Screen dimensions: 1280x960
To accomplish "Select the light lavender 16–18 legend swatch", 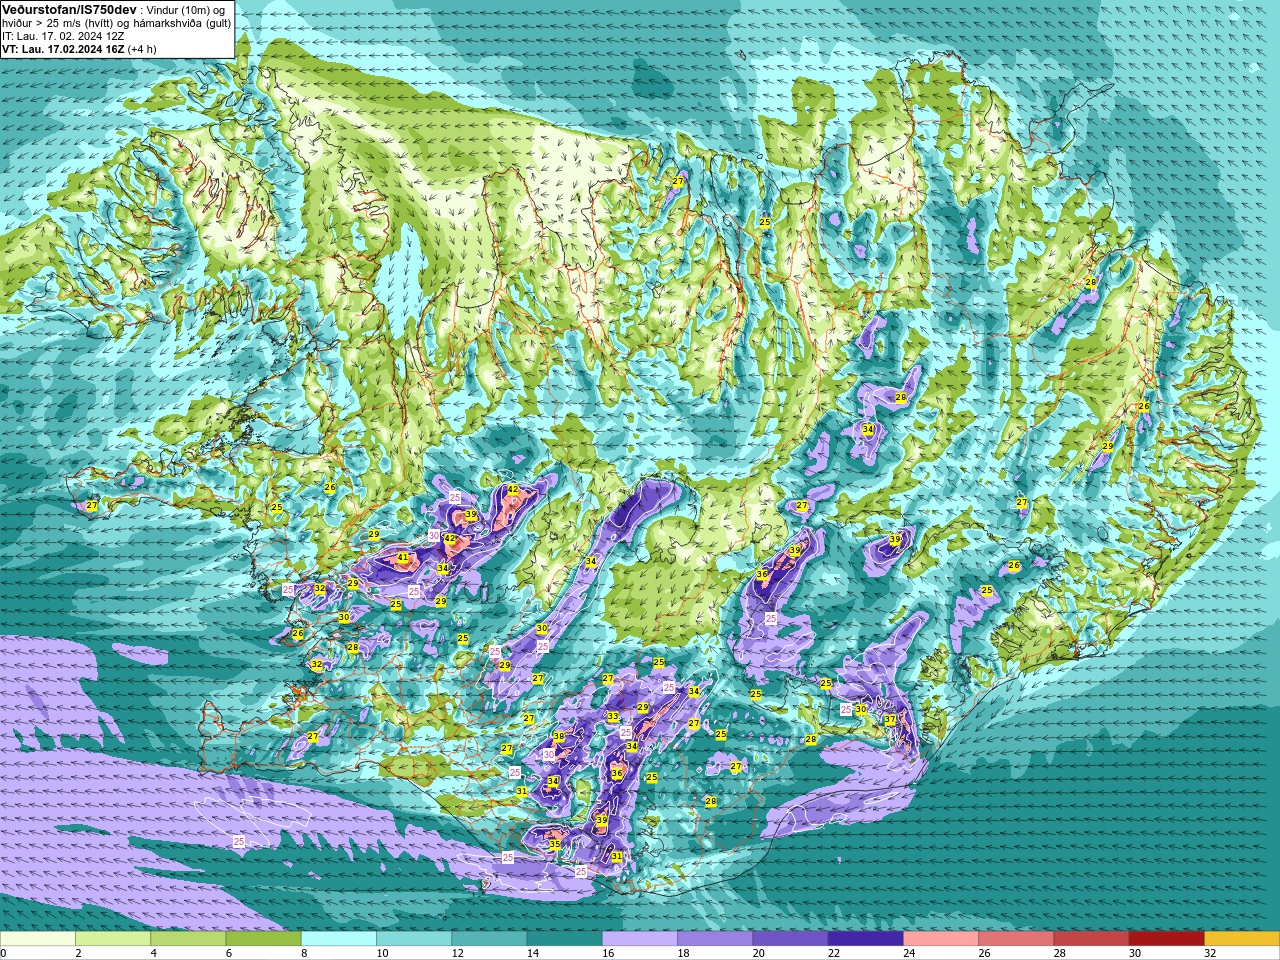I will pos(640,939).
